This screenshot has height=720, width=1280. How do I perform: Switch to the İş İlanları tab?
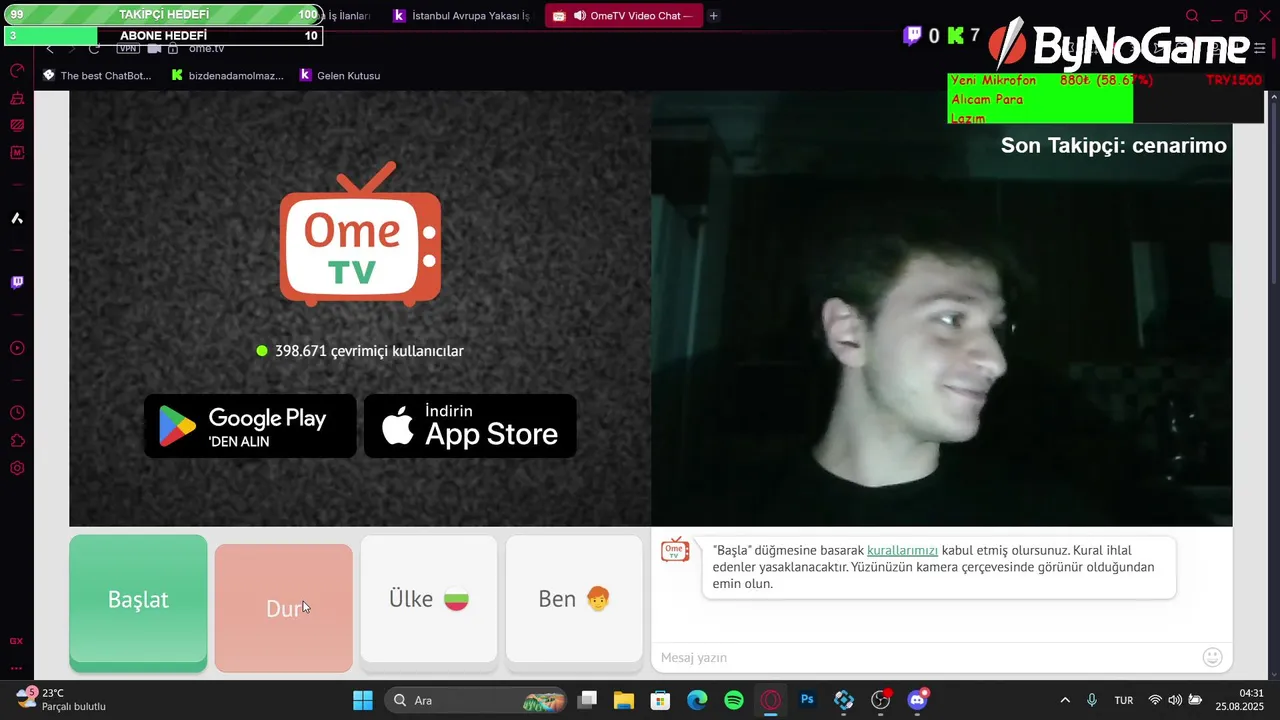point(348,16)
